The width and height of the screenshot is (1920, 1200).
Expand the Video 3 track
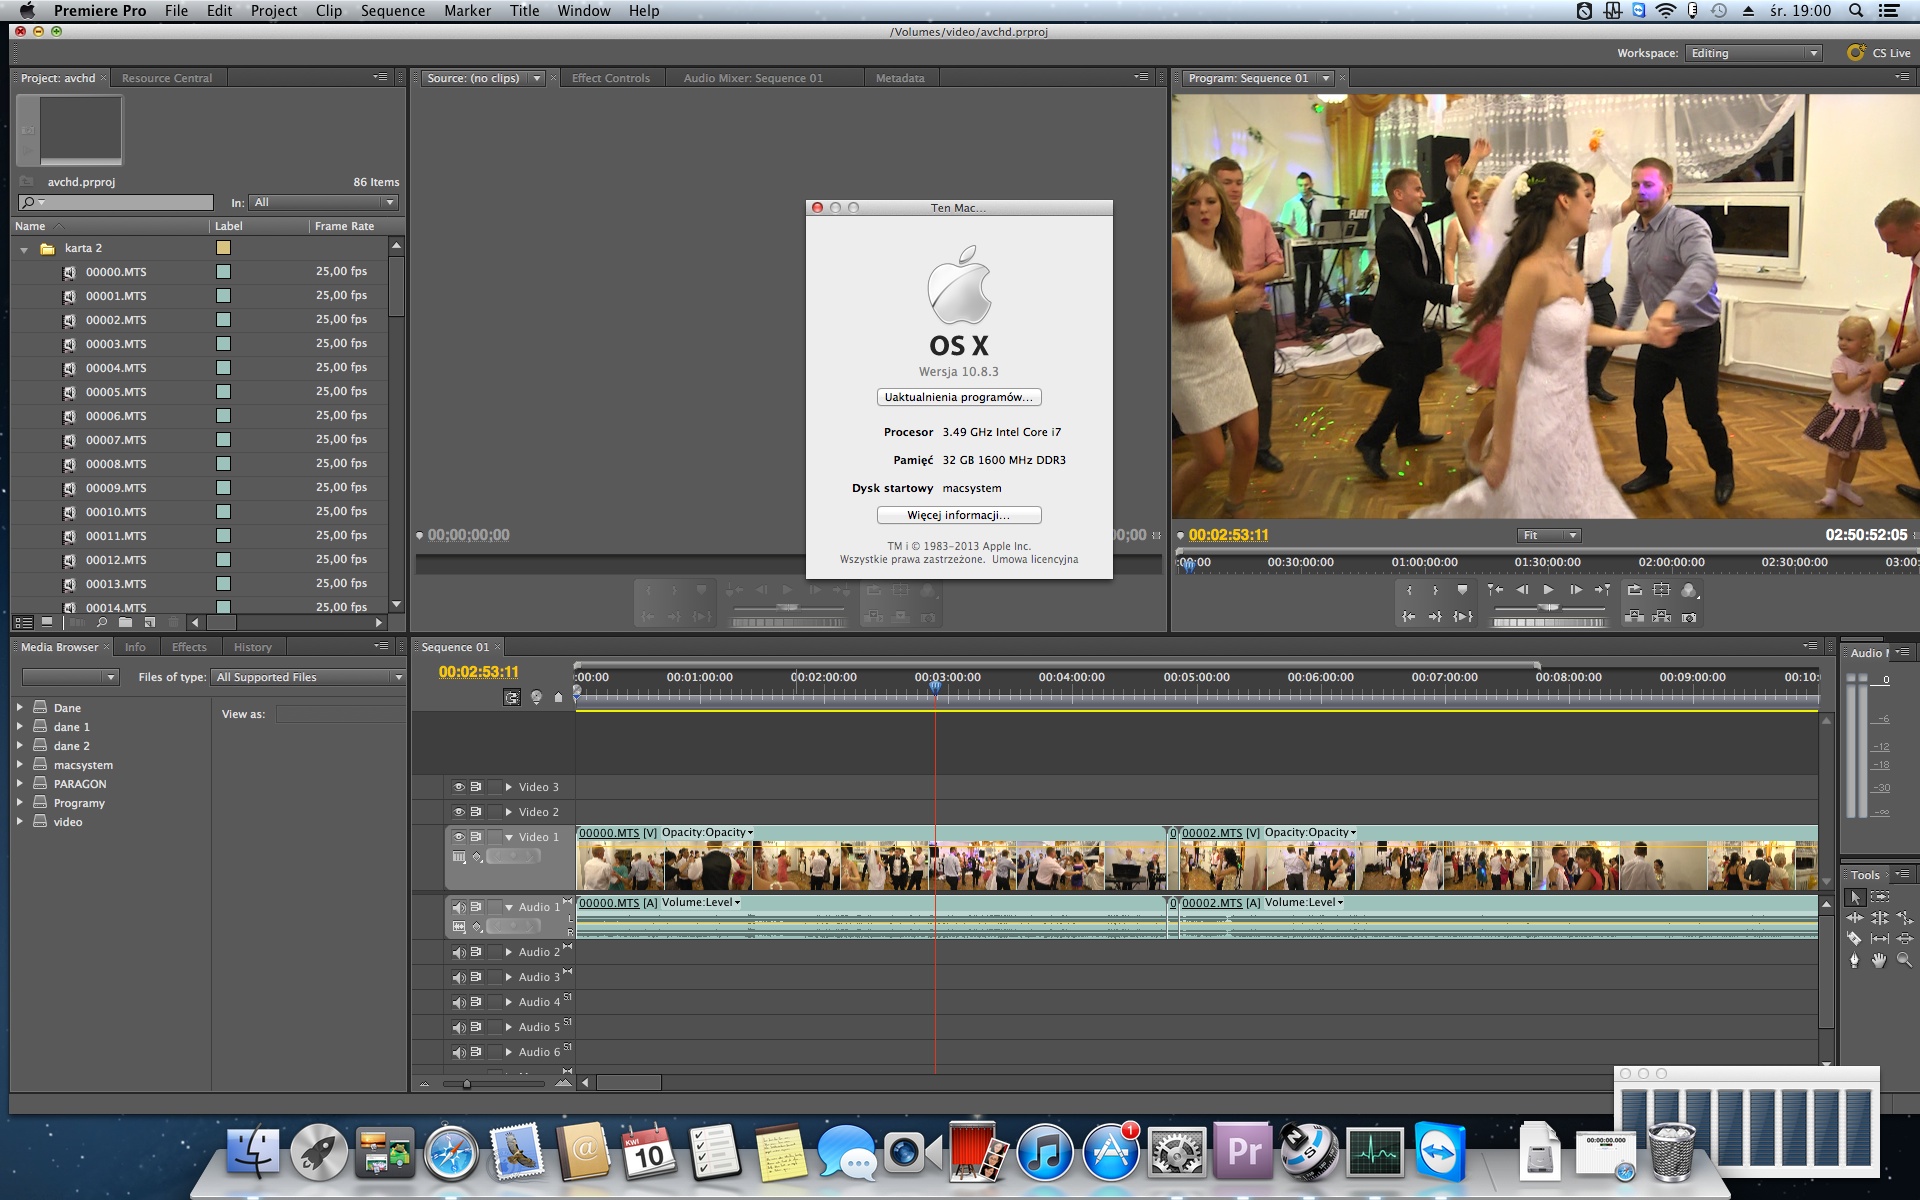(508, 787)
